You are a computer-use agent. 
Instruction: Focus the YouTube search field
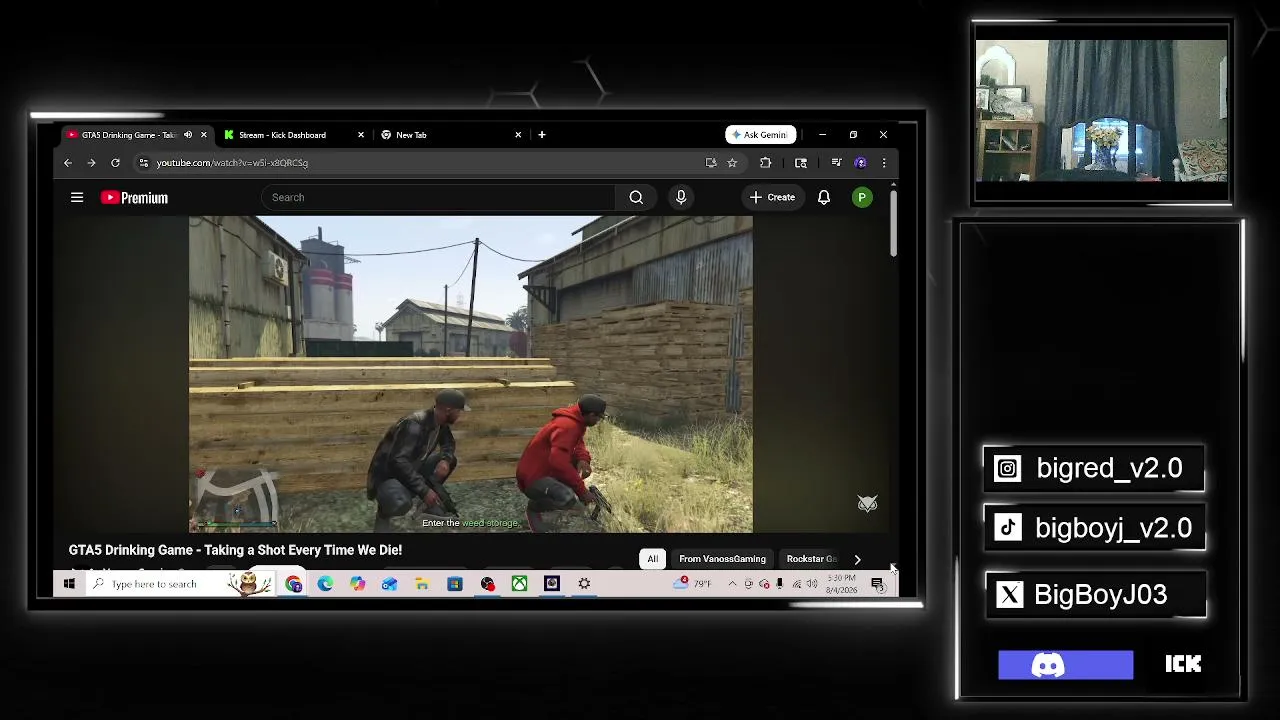[x=440, y=197]
